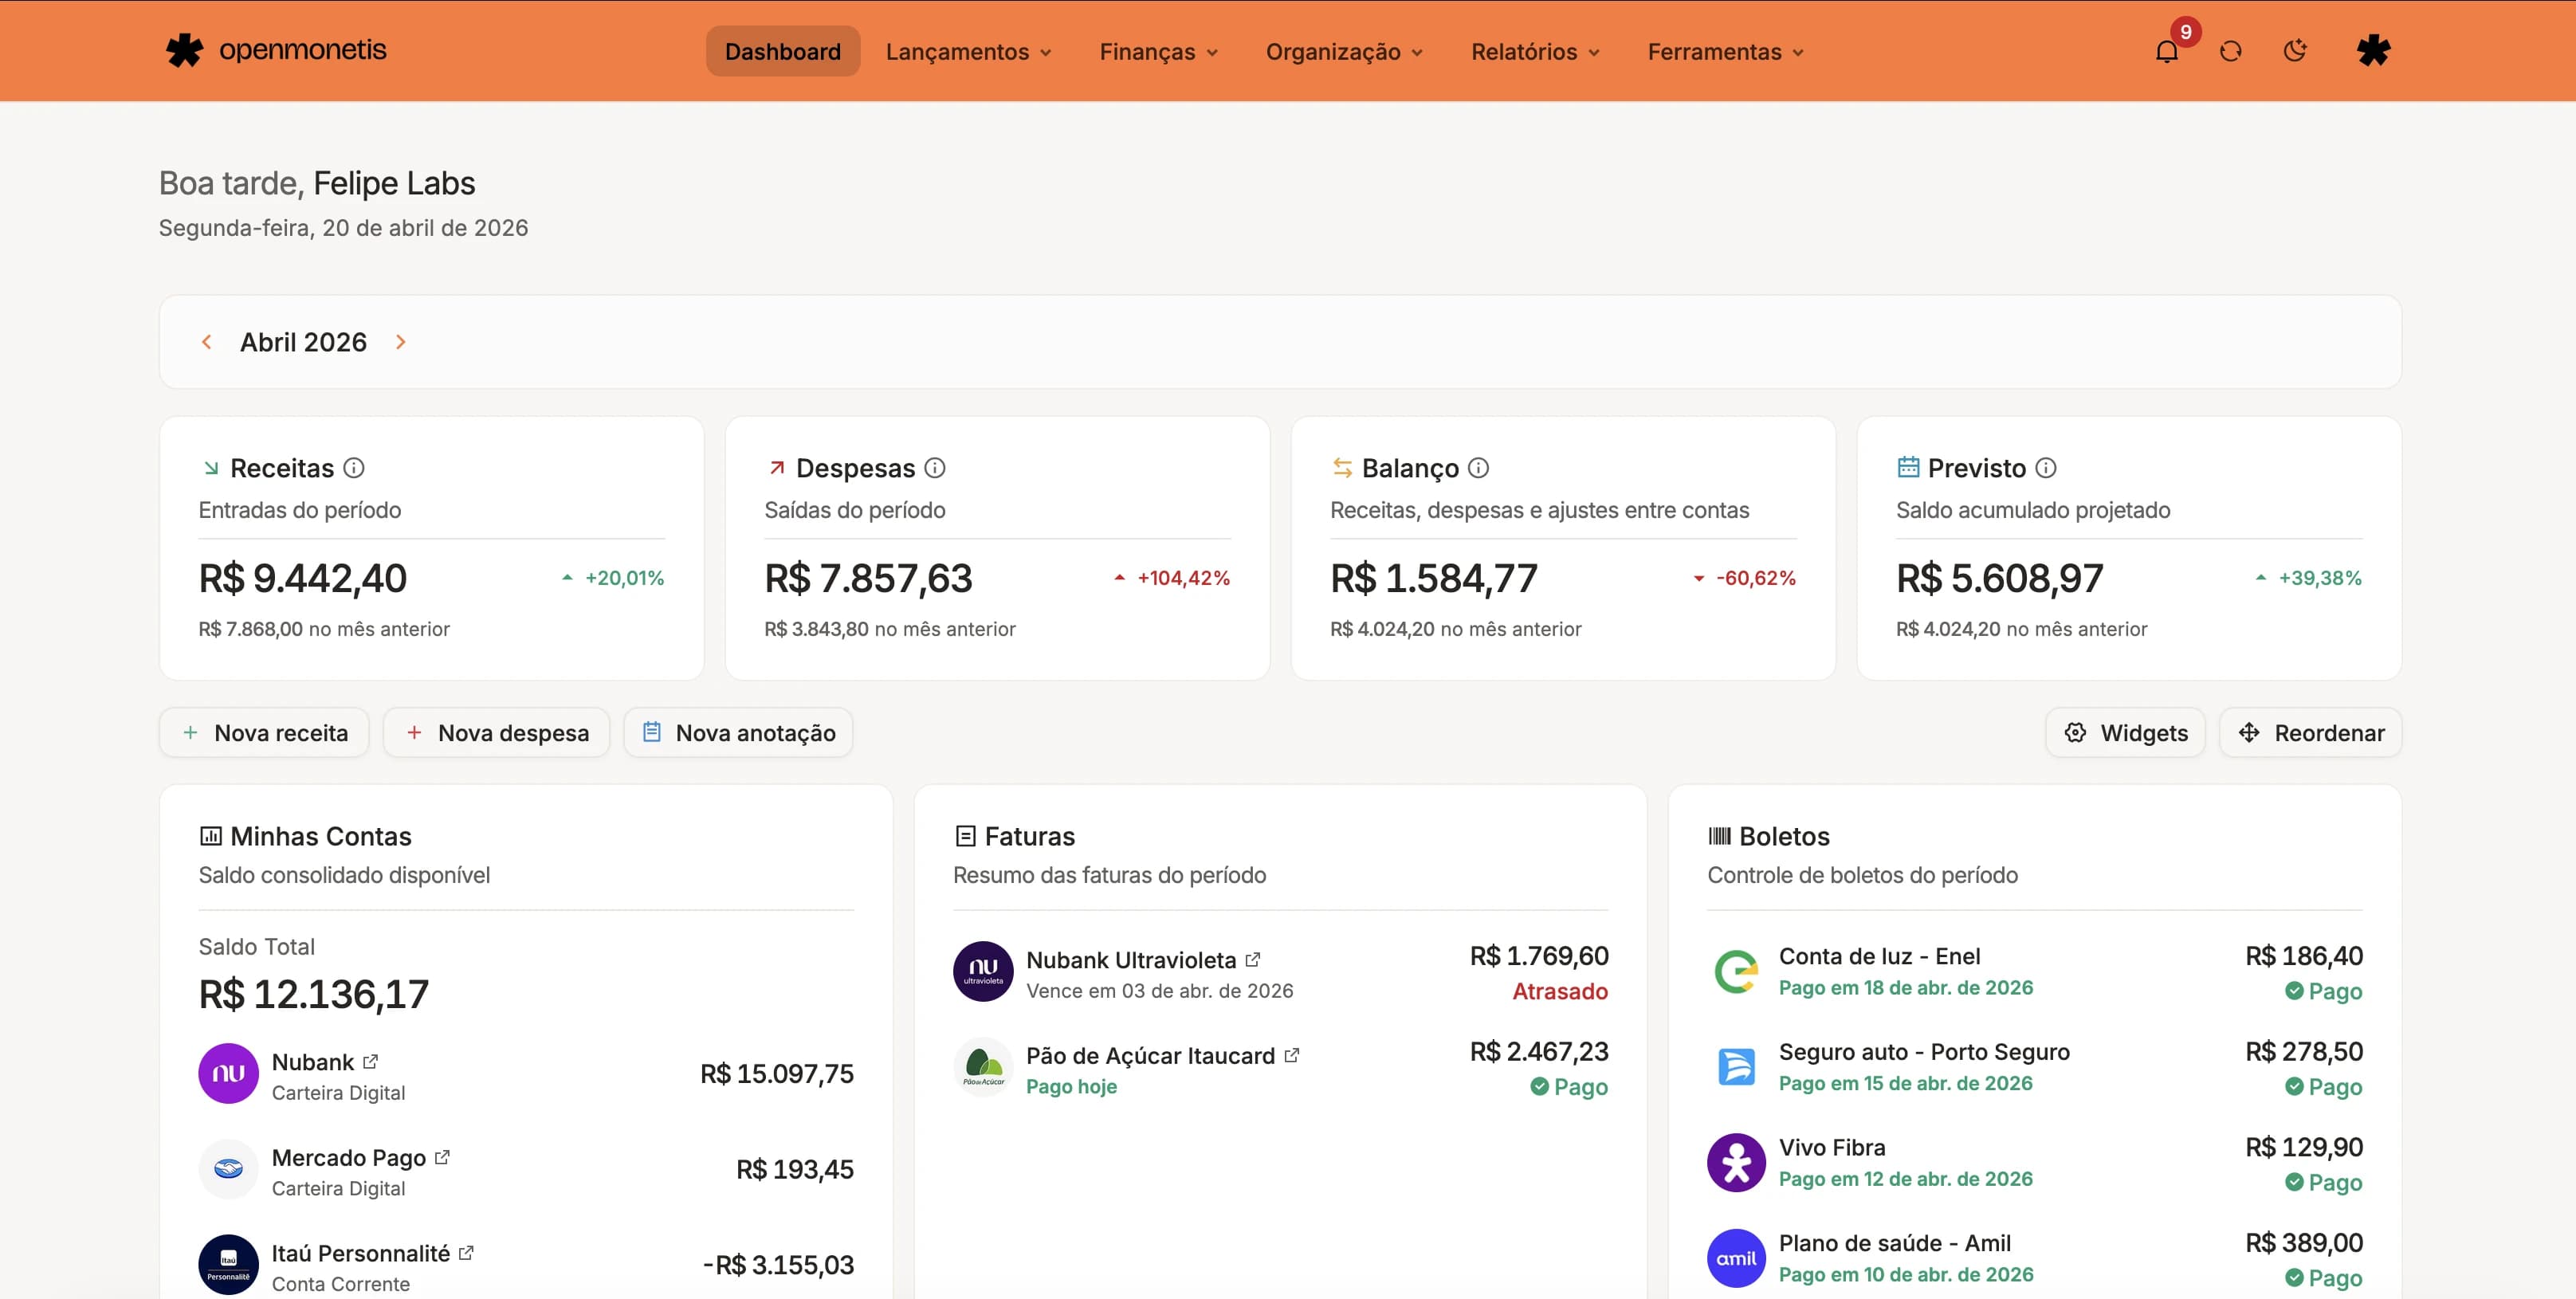This screenshot has width=2576, height=1299.
Task: Expand the Lançamentos dropdown menu
Action: (967, 51)
